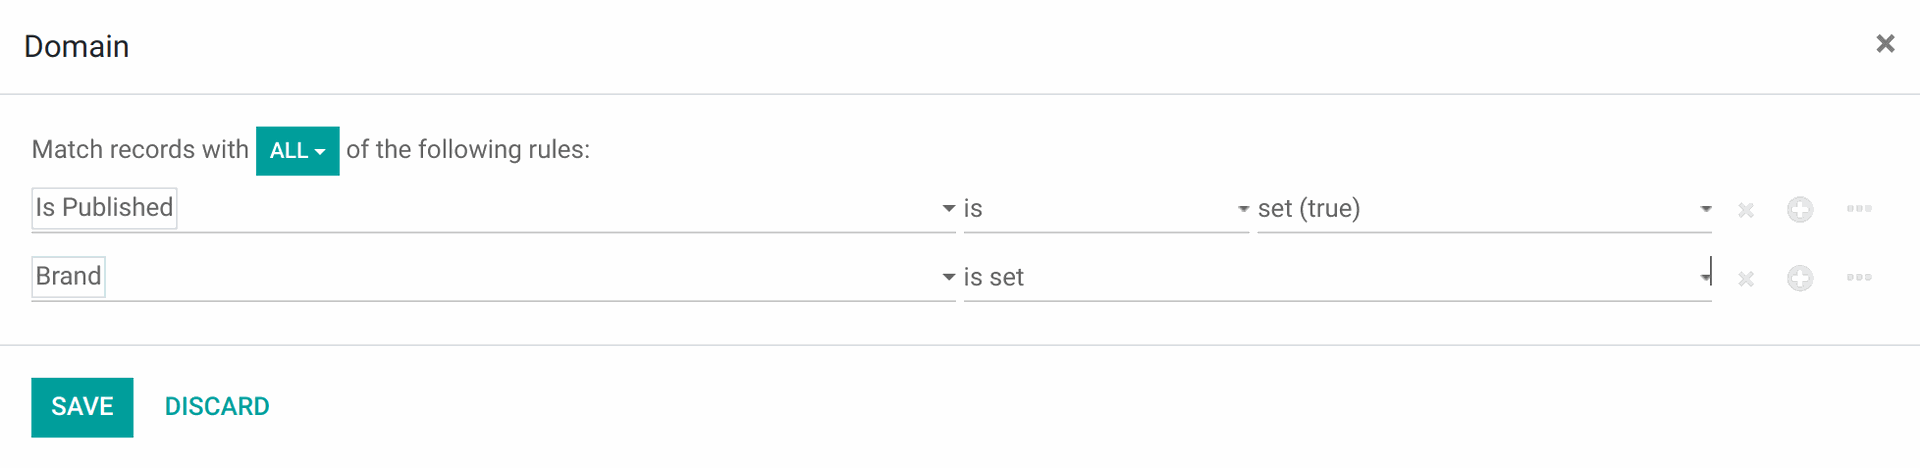Close the Domain dialog
Screen dimensions: 1920x468
(x=1885, y=44)
